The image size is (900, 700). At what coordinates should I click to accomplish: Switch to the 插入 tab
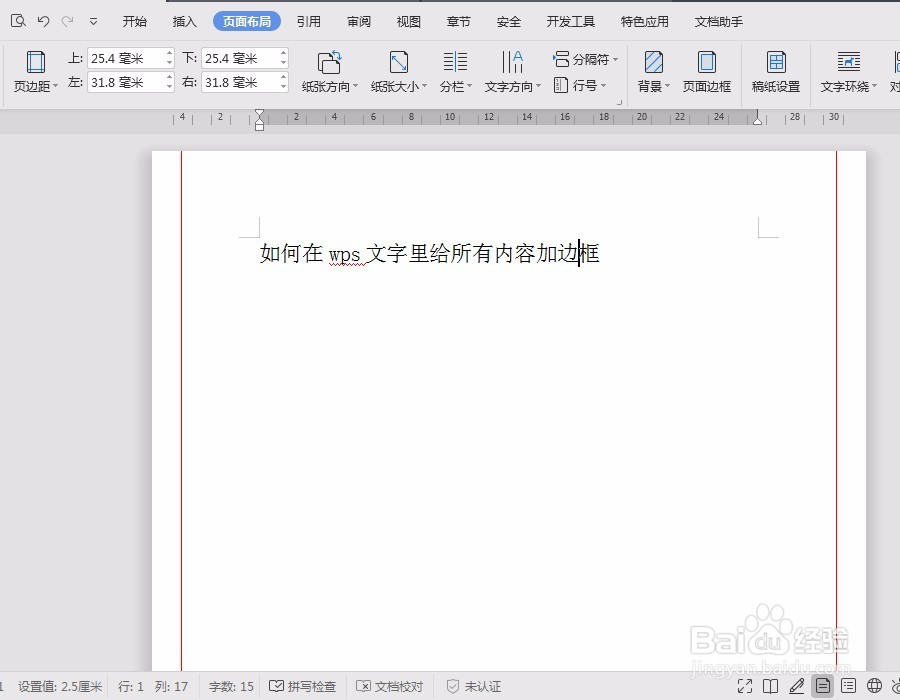point(184,22)
